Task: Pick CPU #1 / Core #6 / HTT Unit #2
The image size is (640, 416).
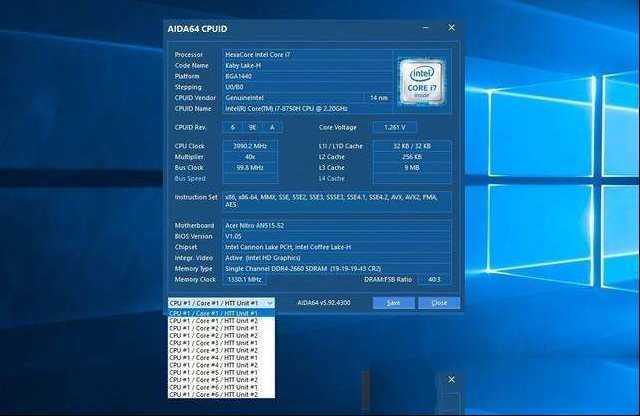Action: 221,394
